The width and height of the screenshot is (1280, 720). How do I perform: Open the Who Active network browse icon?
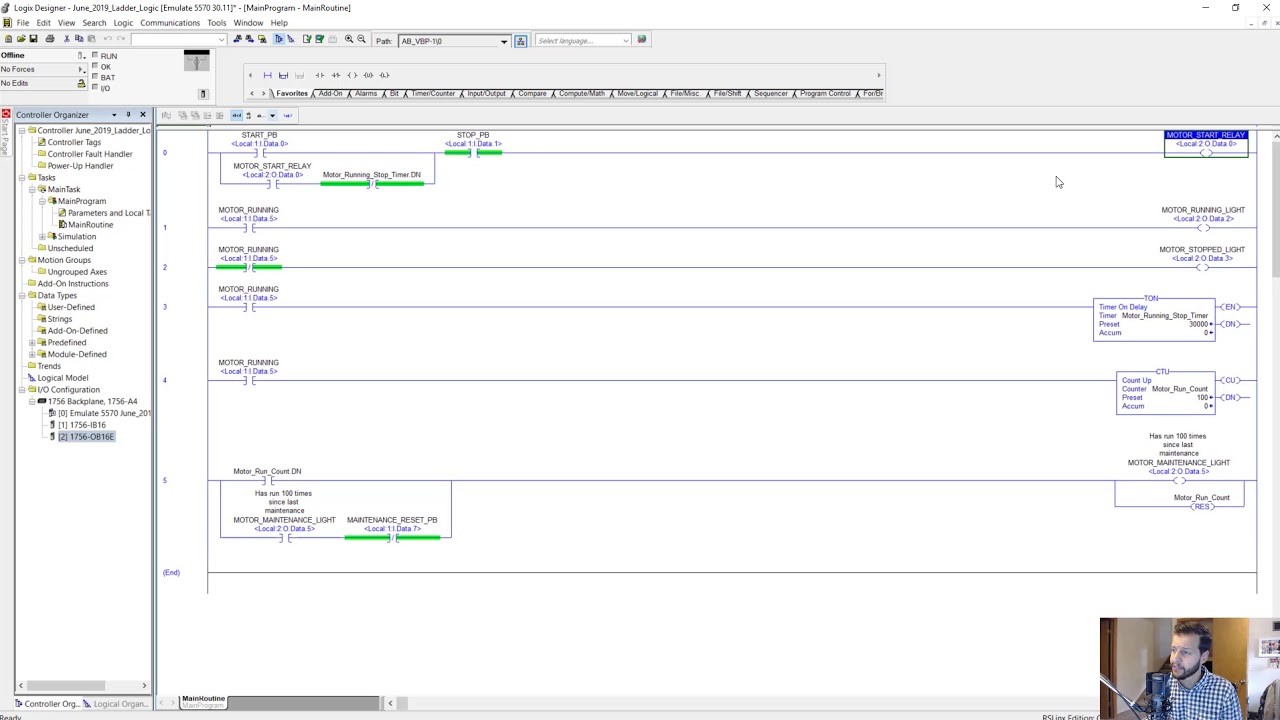[x=520, y=41]
